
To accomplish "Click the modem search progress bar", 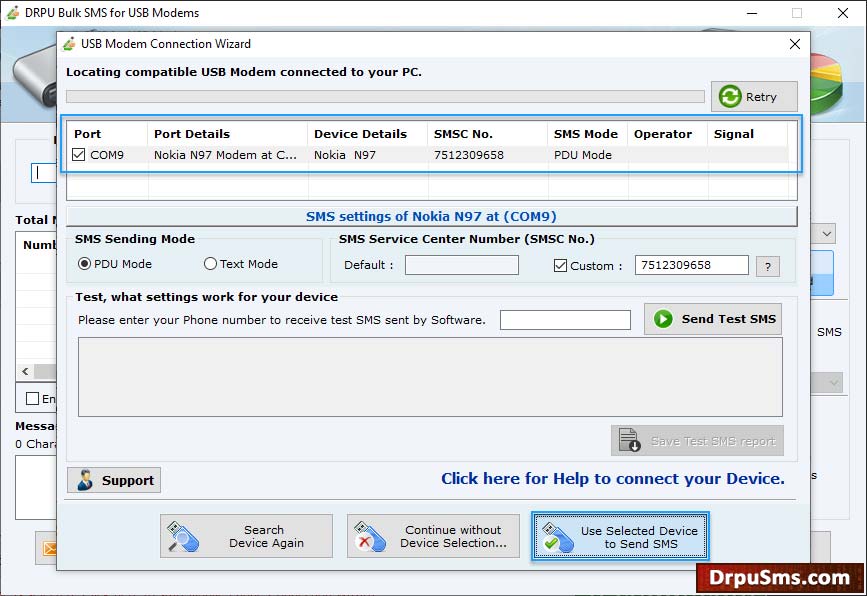I will point(385,97).
